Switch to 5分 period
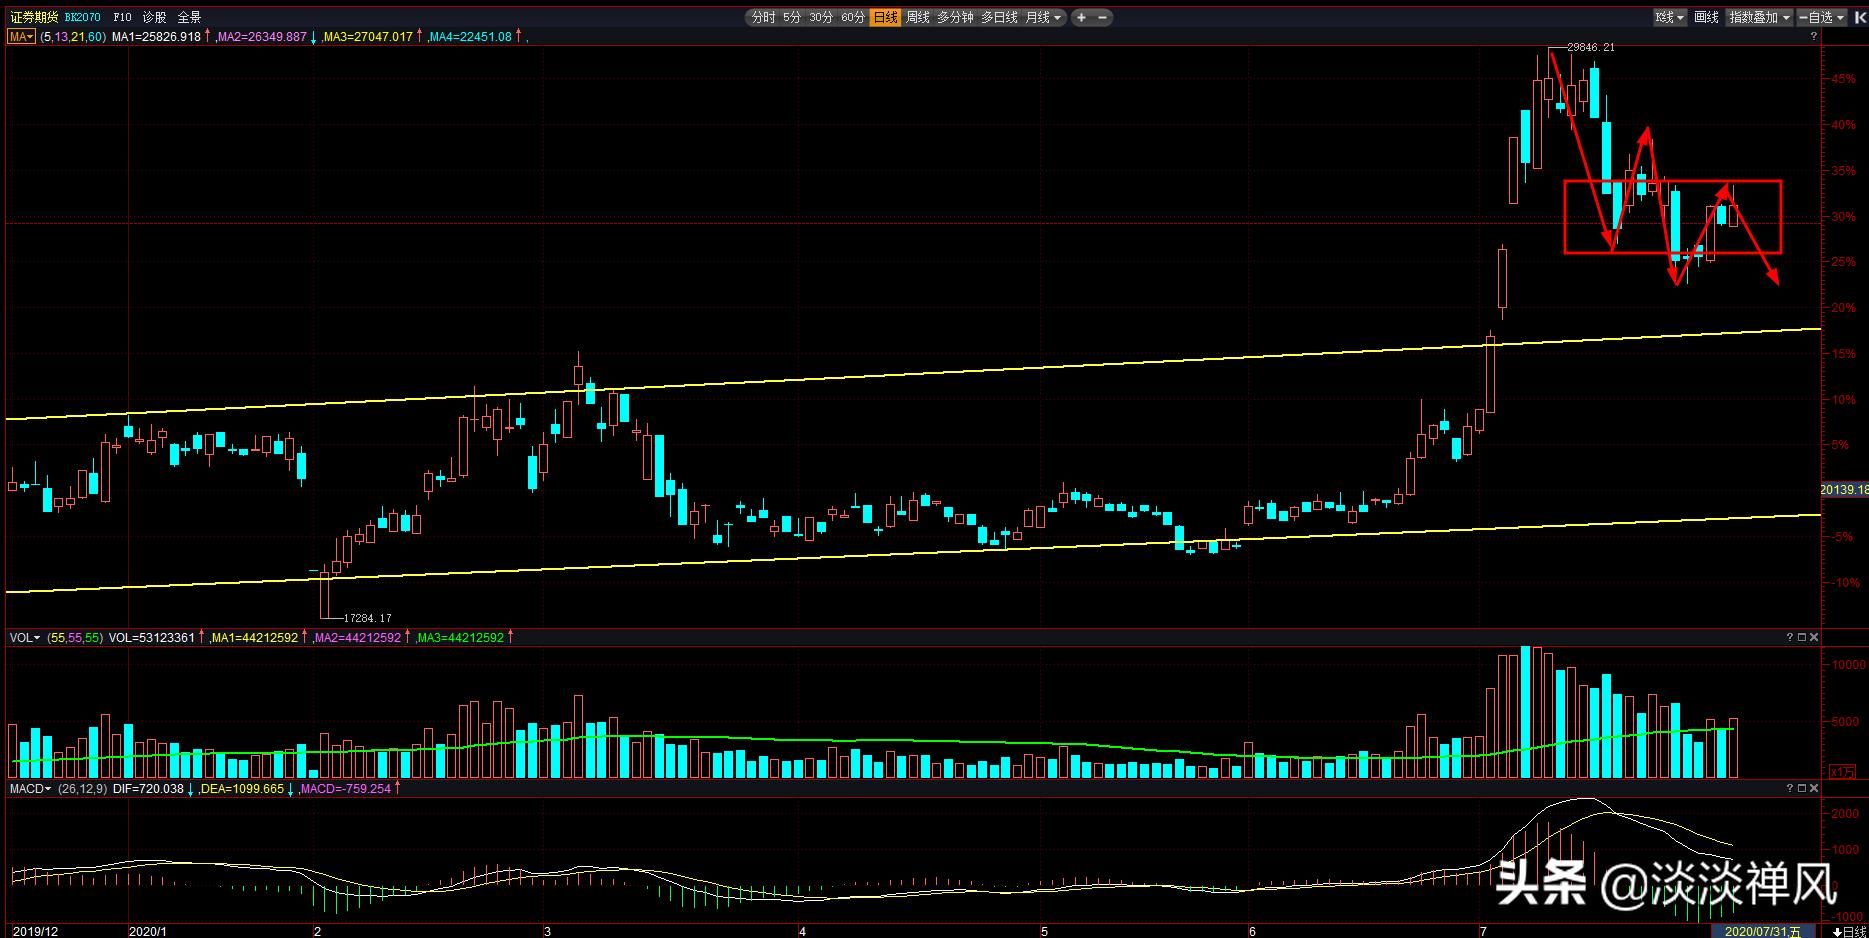Screen dimensions: 1869x938 [x=792, y=17]
